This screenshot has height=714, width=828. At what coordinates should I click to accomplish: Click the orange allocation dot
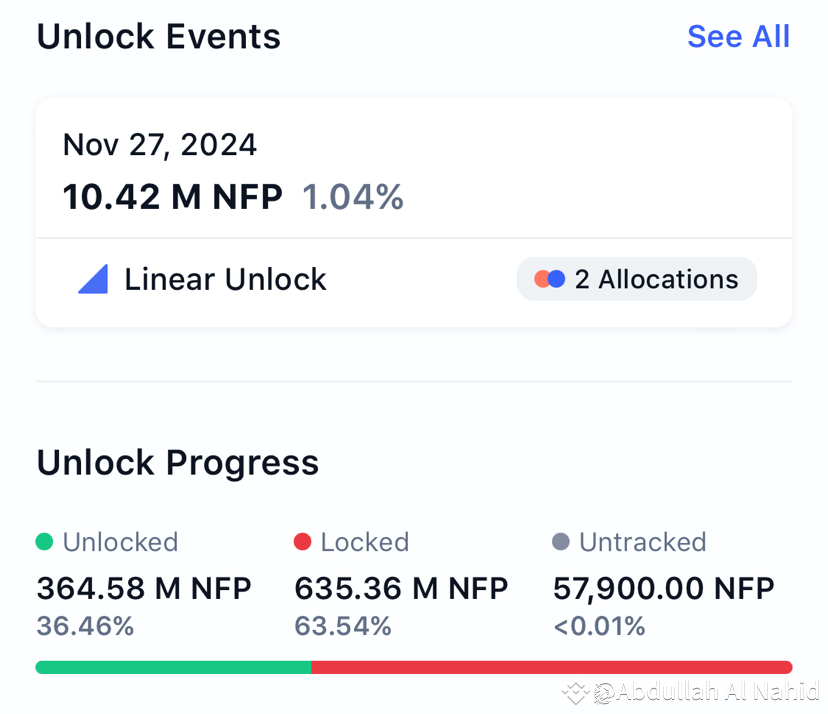click(x=542, y=278)
